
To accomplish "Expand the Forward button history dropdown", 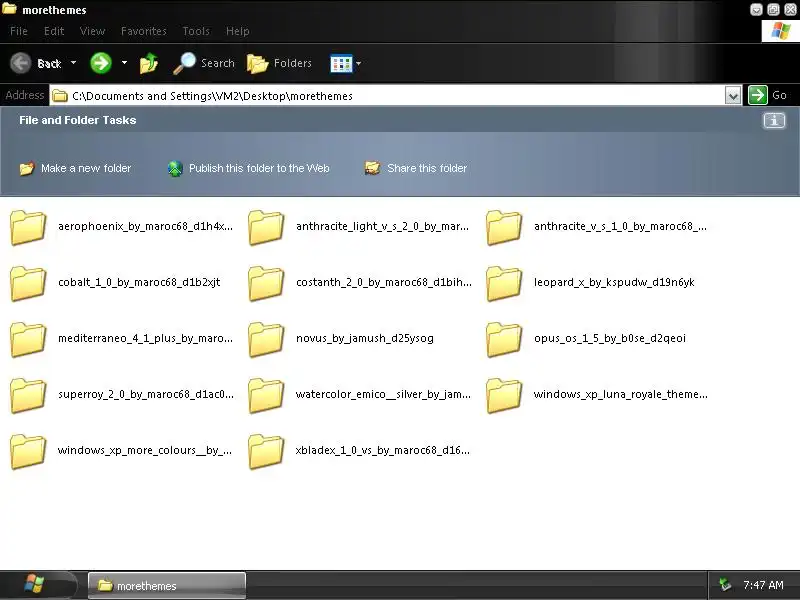I will [124, 63].
